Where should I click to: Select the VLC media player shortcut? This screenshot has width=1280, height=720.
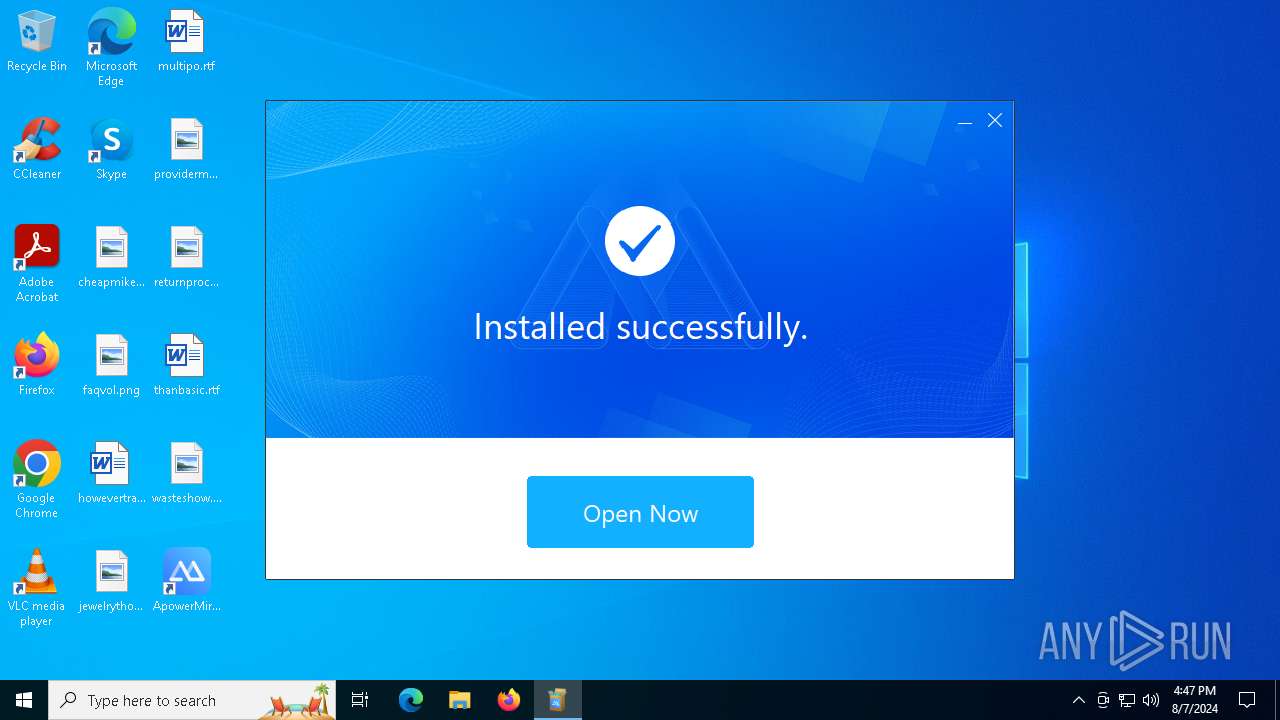point(37,588)
